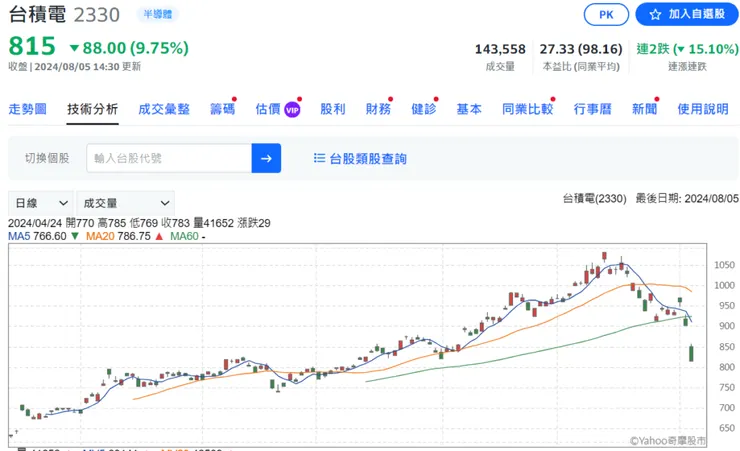Image resolution: width=740 pixels, height=451 pixels.
Task: Click the 143,558 volume value
Action: click(500, 49)
